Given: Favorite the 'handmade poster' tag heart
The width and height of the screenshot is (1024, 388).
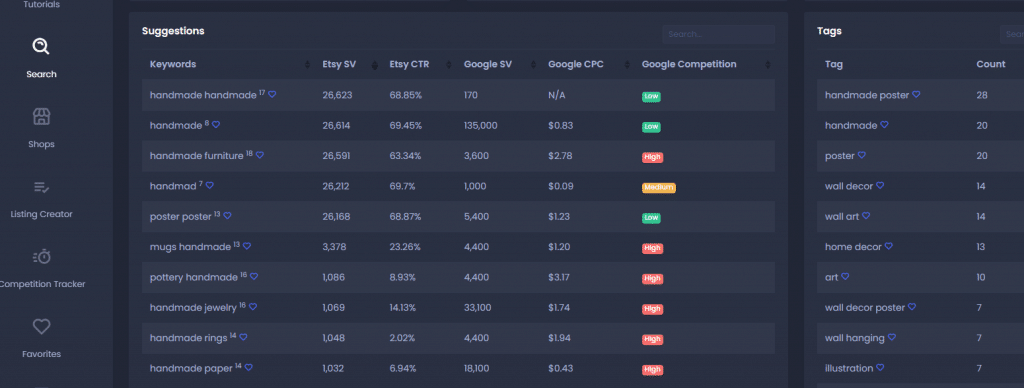Looking at the screenshot, I should tap(916, 95).
